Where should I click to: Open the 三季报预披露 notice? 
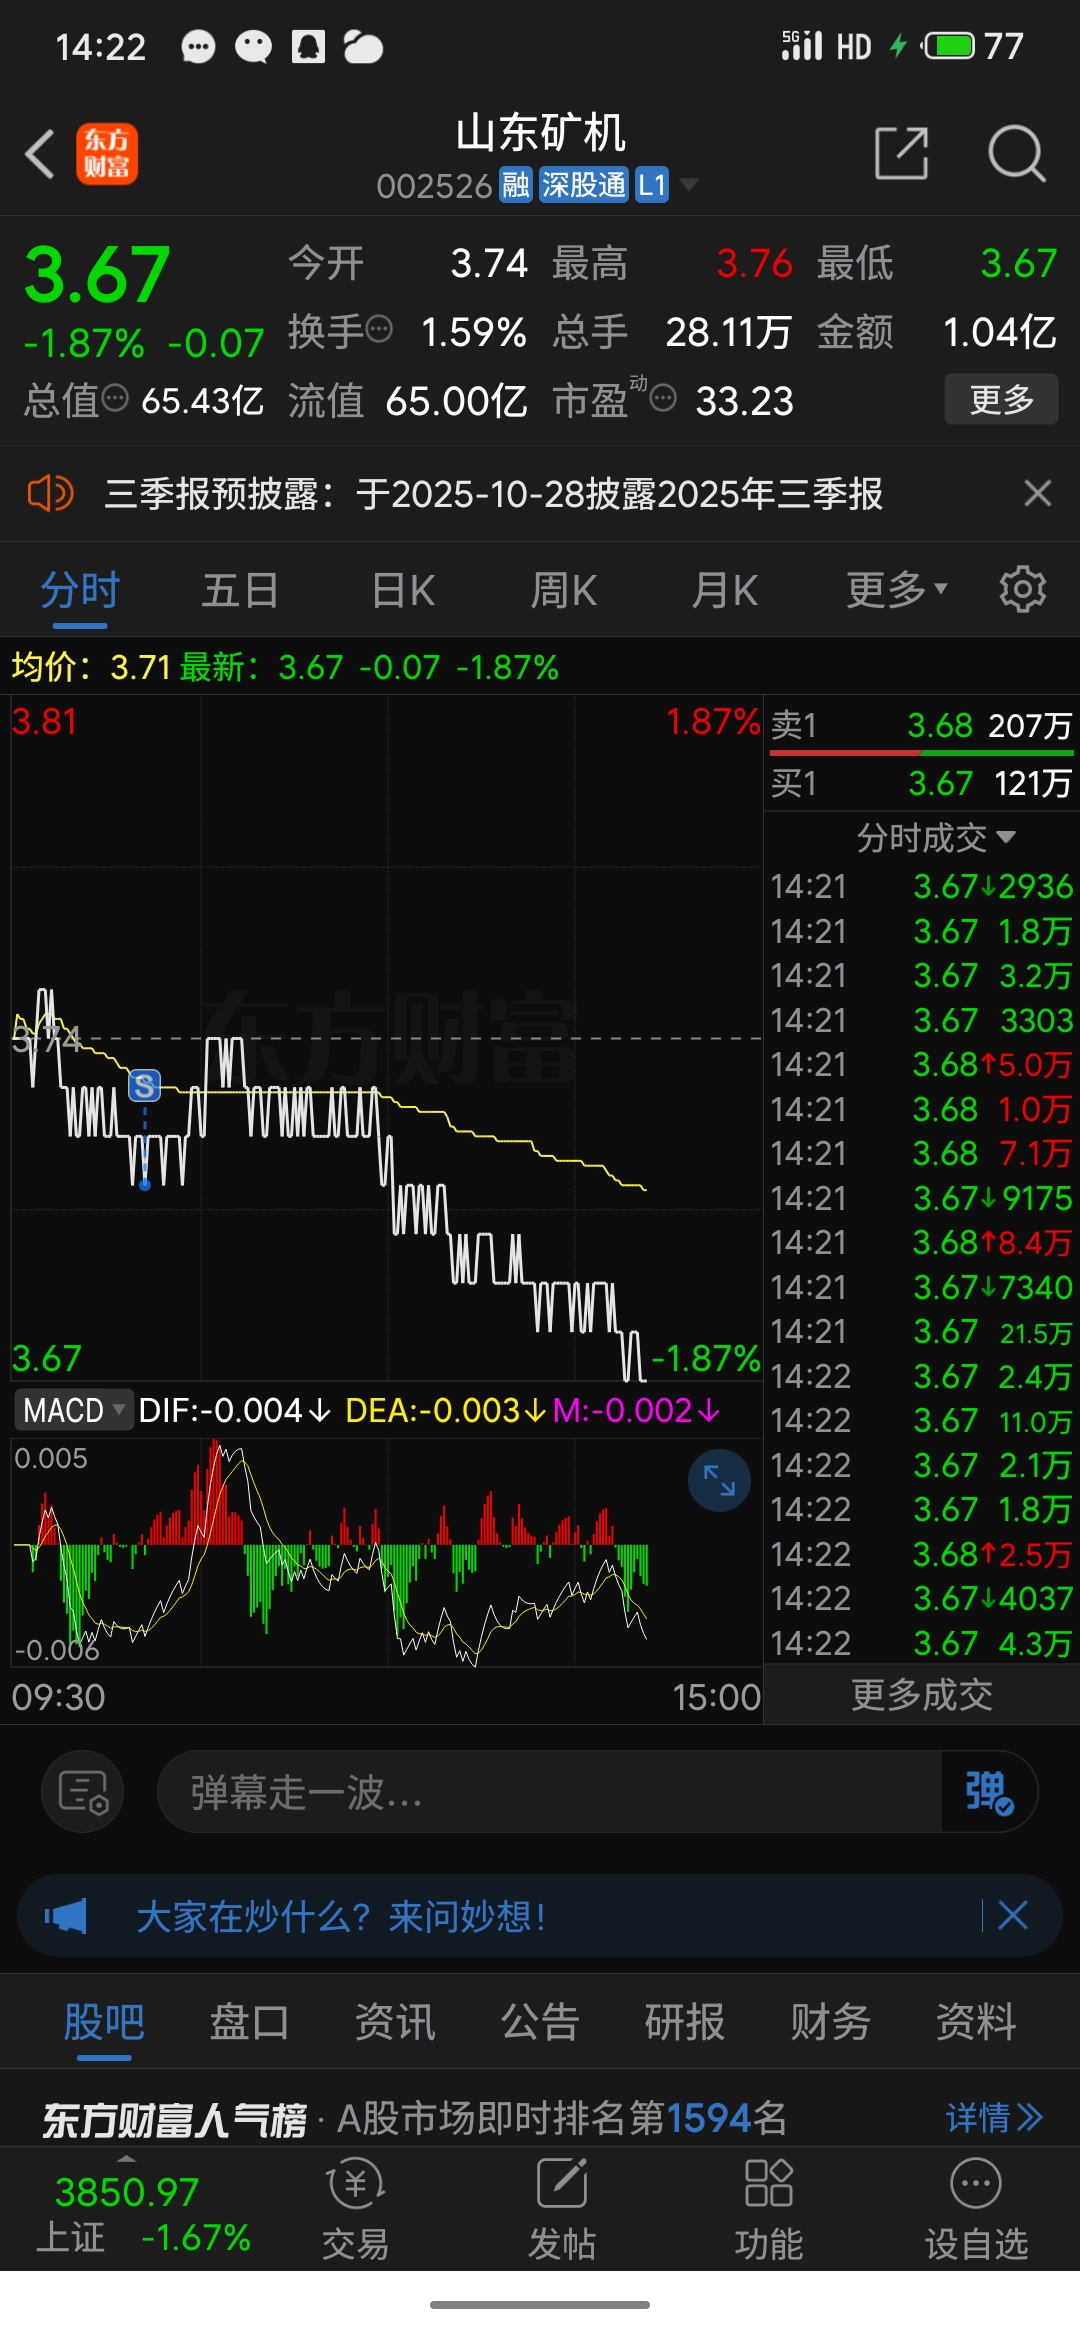(494, 494)
